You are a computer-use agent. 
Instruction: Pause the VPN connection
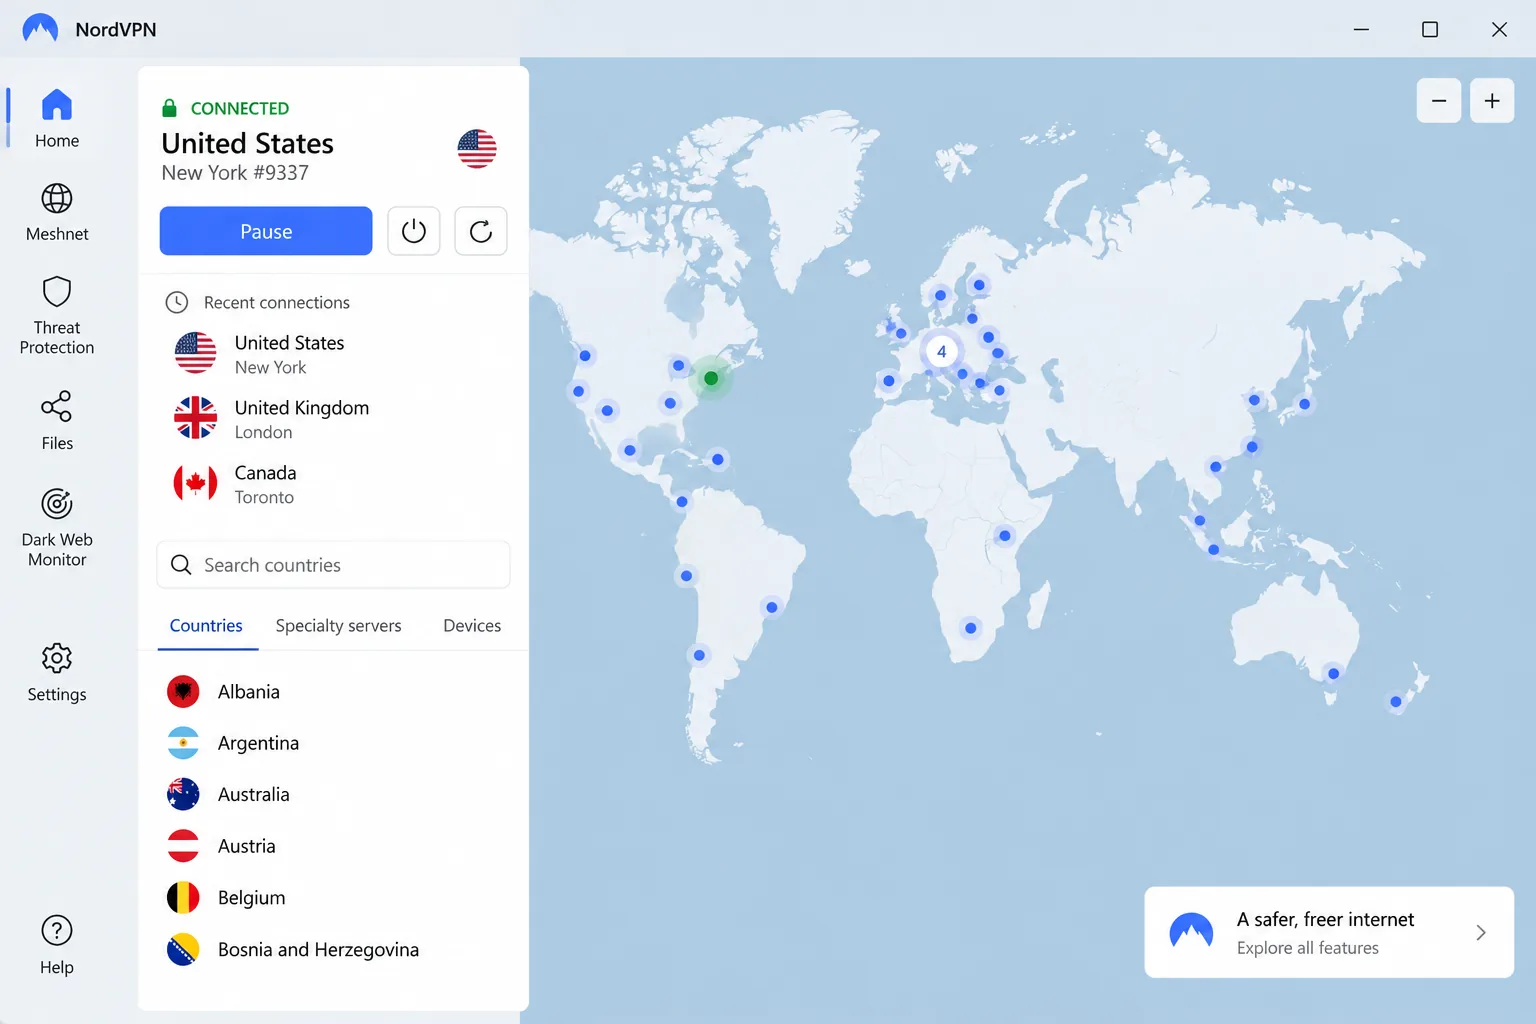pyautogui.click(x=266, y=231)
